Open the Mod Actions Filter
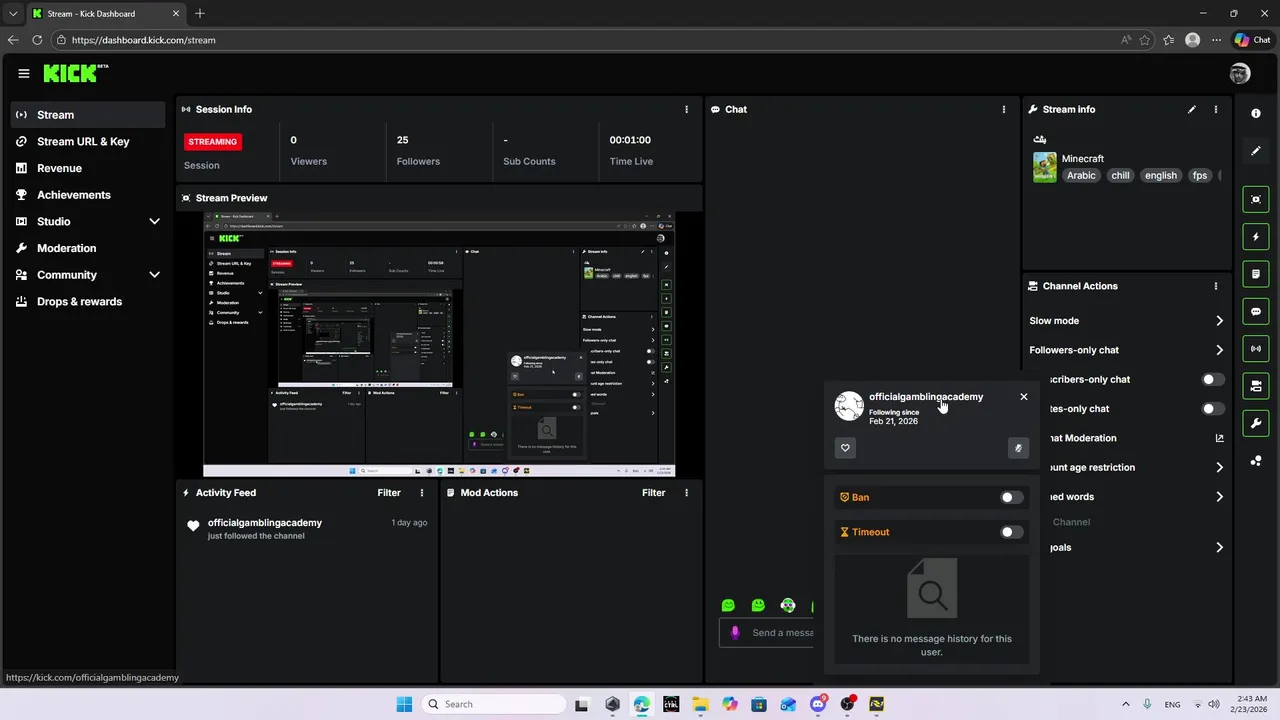Screen dimensions: 1280x720 (x=653, y=493)
